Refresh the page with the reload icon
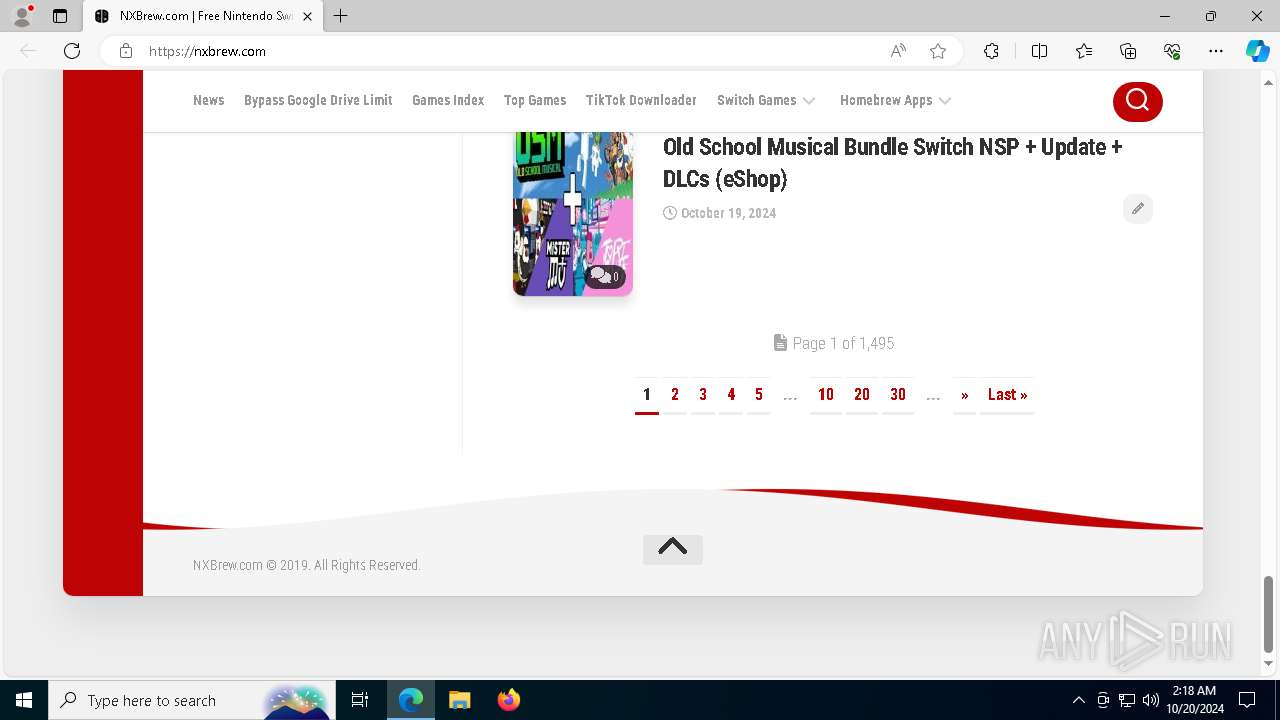This screenshot has width=1280, height=720. (x=72, y=51)
